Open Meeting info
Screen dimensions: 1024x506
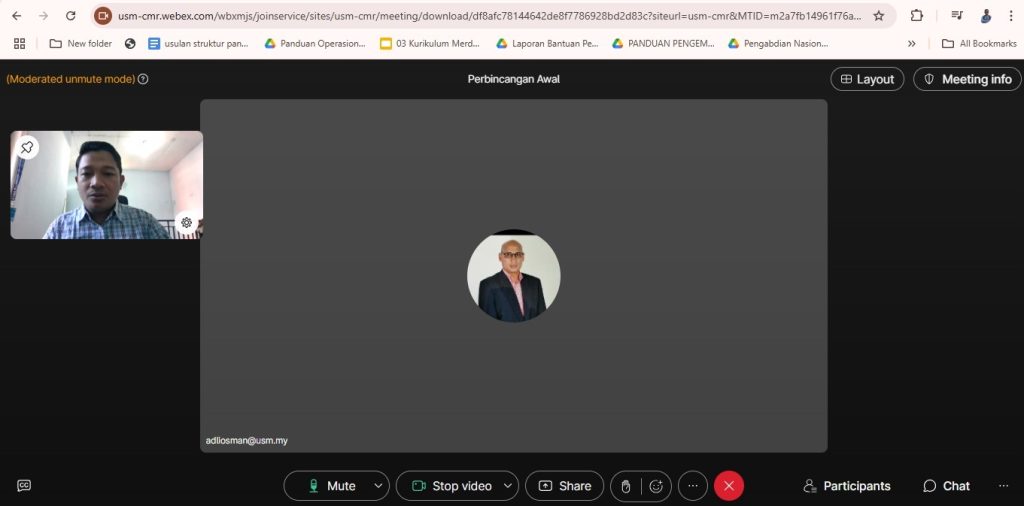(966, 79)
